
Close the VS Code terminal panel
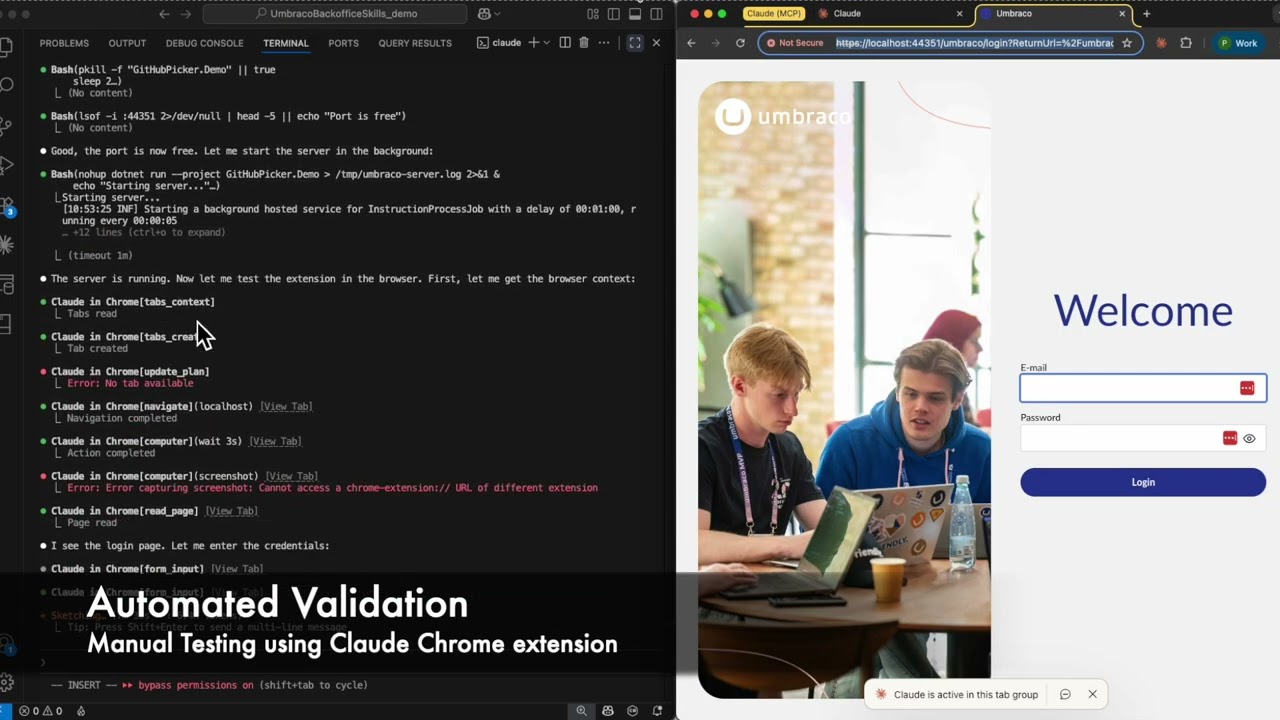tap(656, 43)
